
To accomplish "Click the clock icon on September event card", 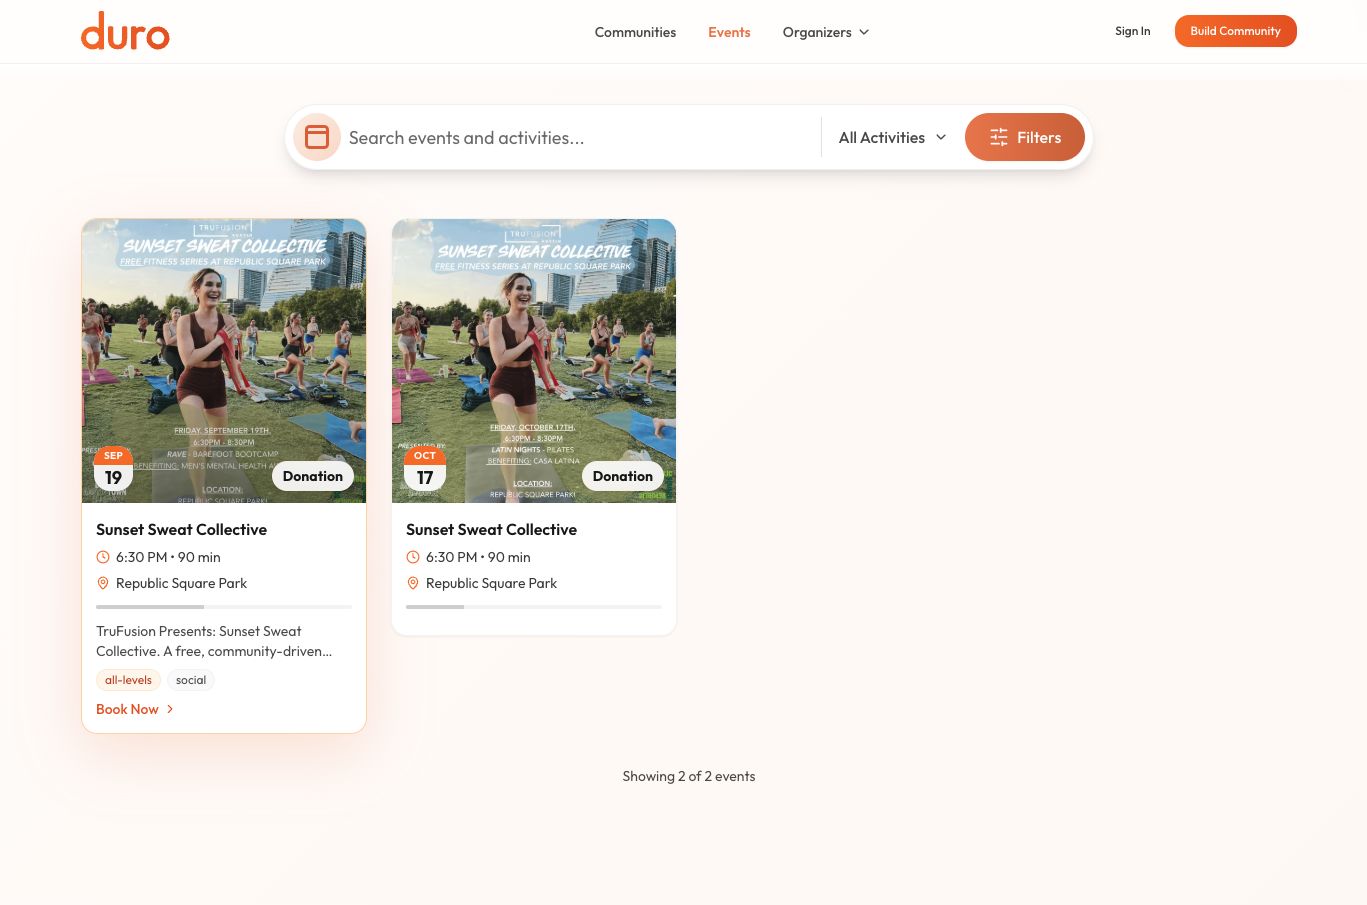I will [x=103, y=557].
